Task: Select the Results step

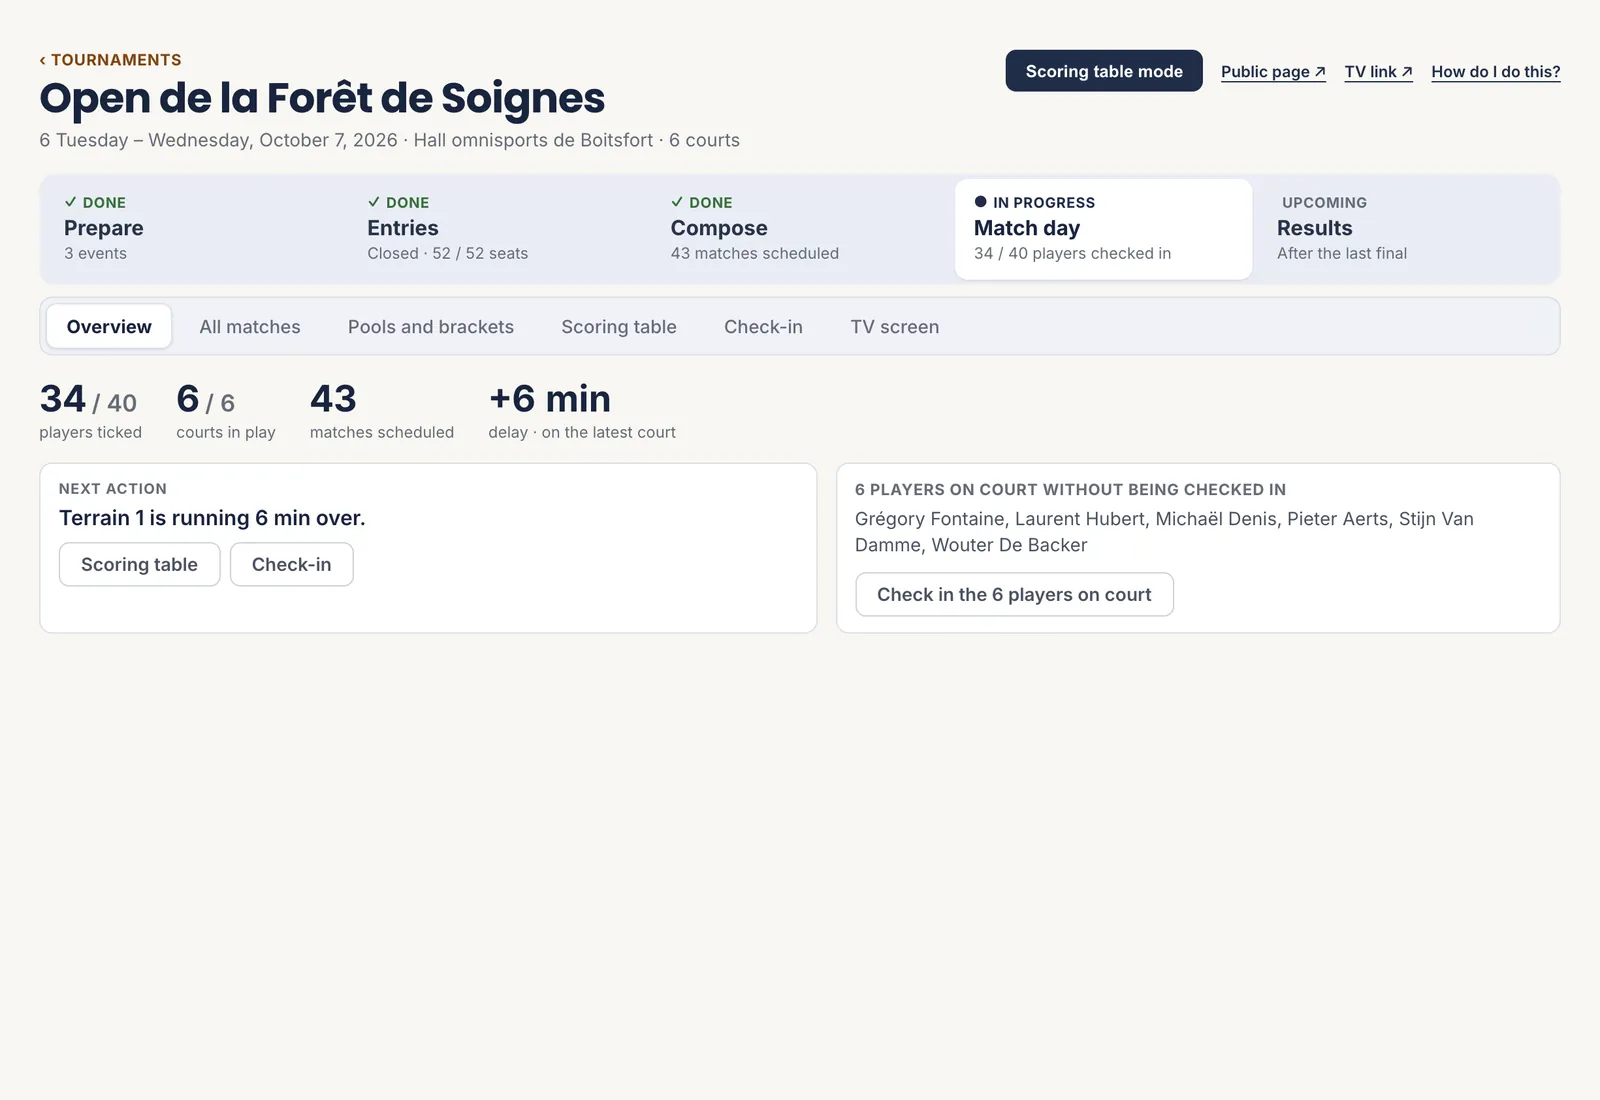Action: tap(1408, 229)
